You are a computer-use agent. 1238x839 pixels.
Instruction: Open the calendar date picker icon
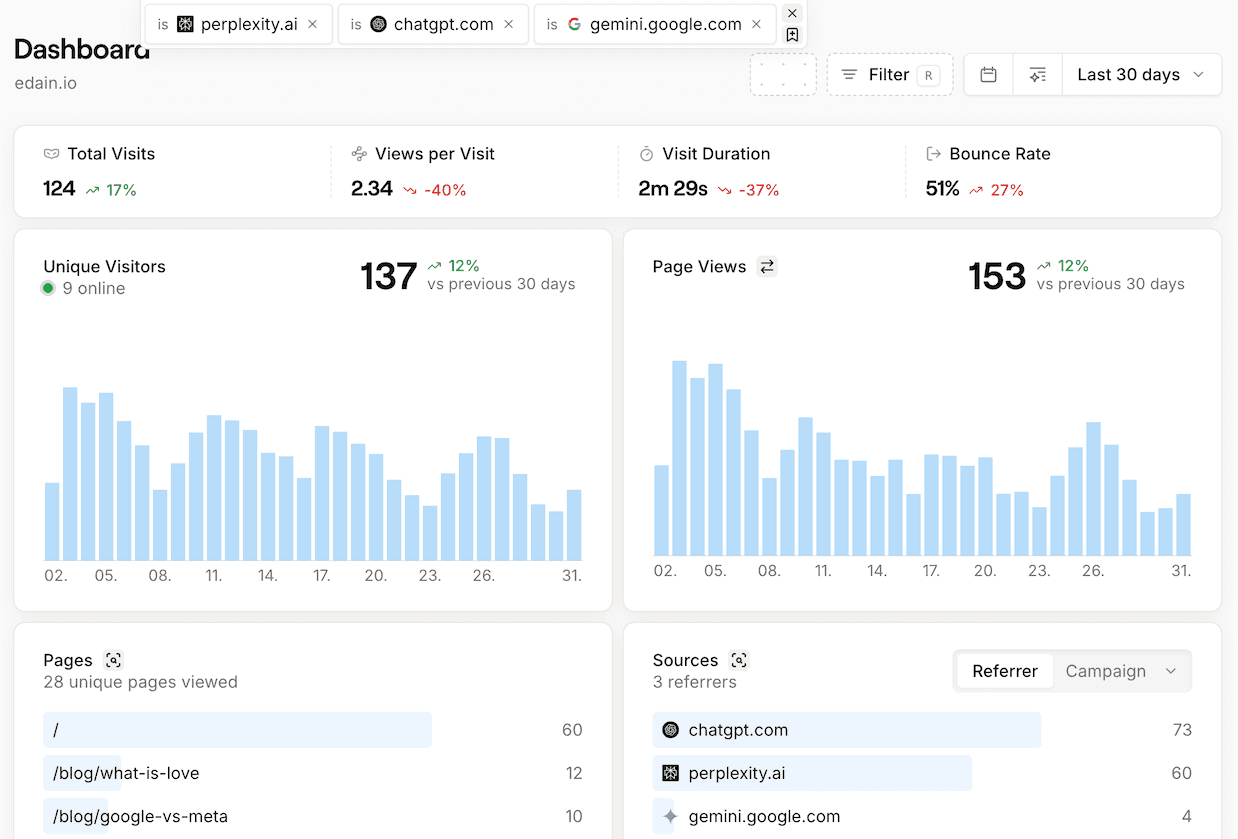click(988, 74)
